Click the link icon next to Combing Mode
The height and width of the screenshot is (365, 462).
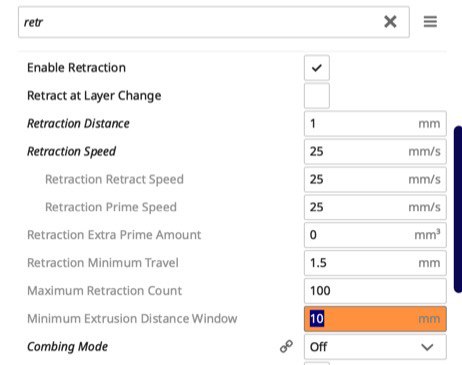(x=286, y=347)
